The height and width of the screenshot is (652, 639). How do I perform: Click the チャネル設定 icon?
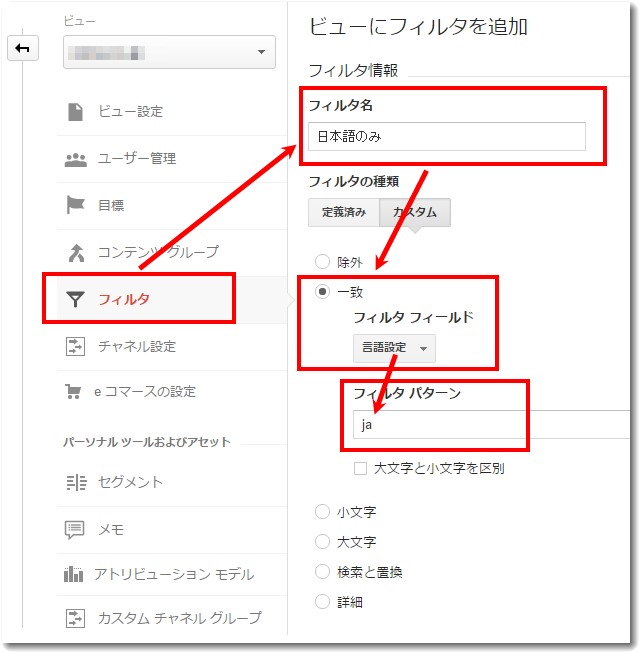(75, 346)
